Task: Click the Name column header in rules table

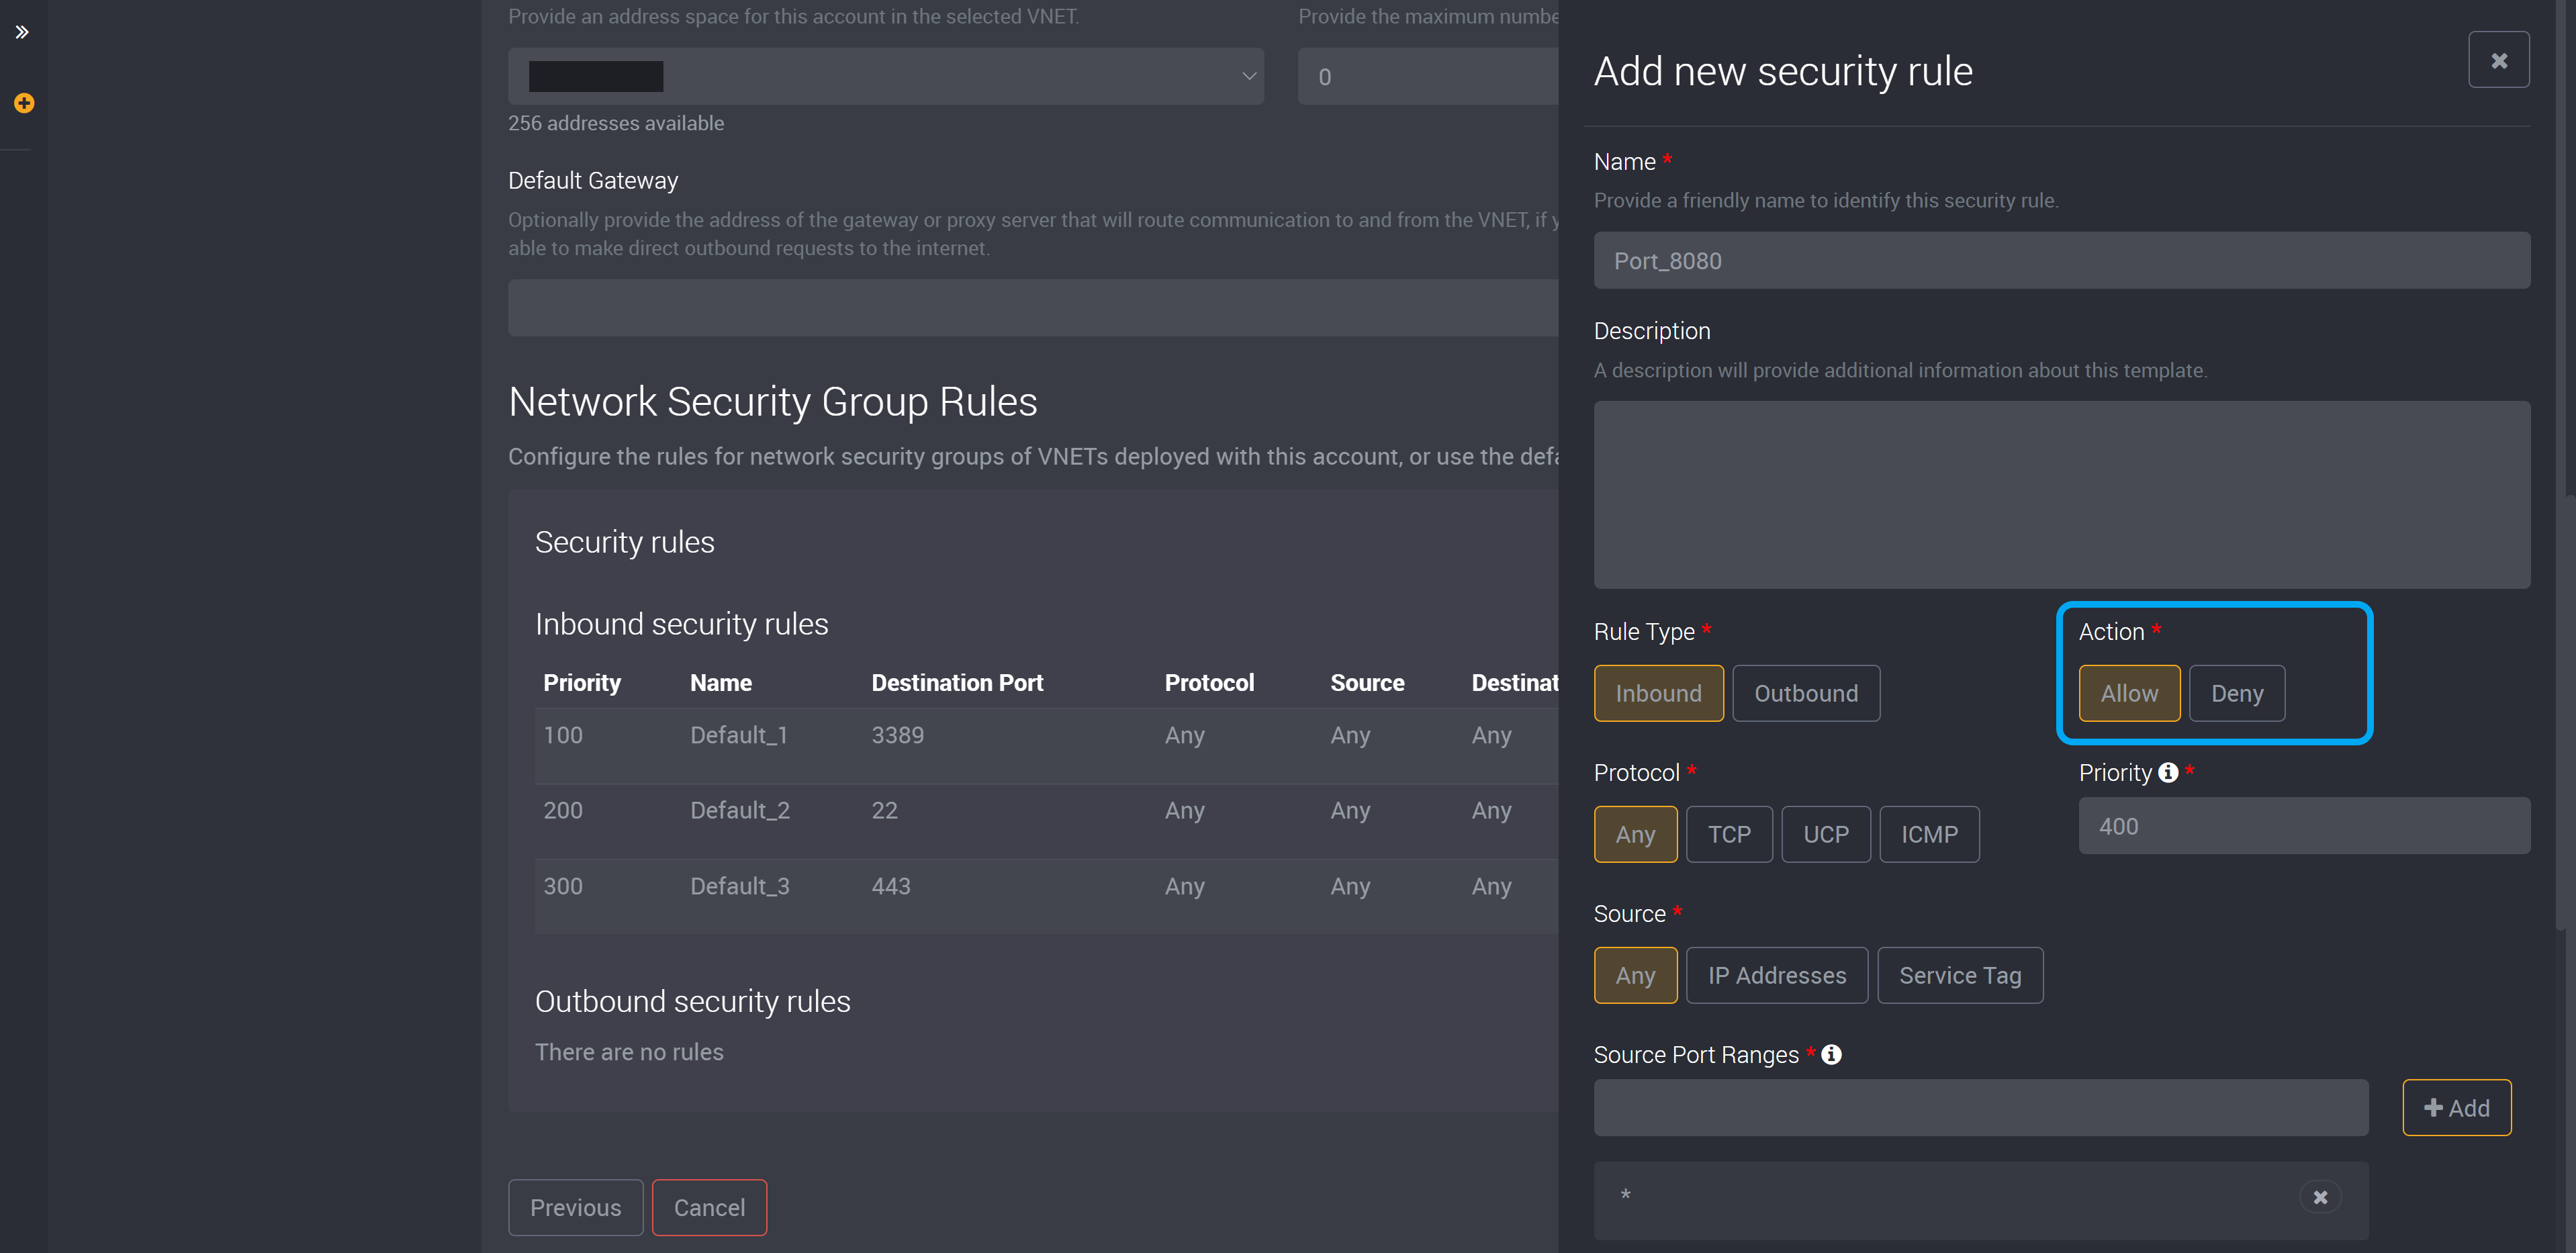Action: (x=721, y=683)
